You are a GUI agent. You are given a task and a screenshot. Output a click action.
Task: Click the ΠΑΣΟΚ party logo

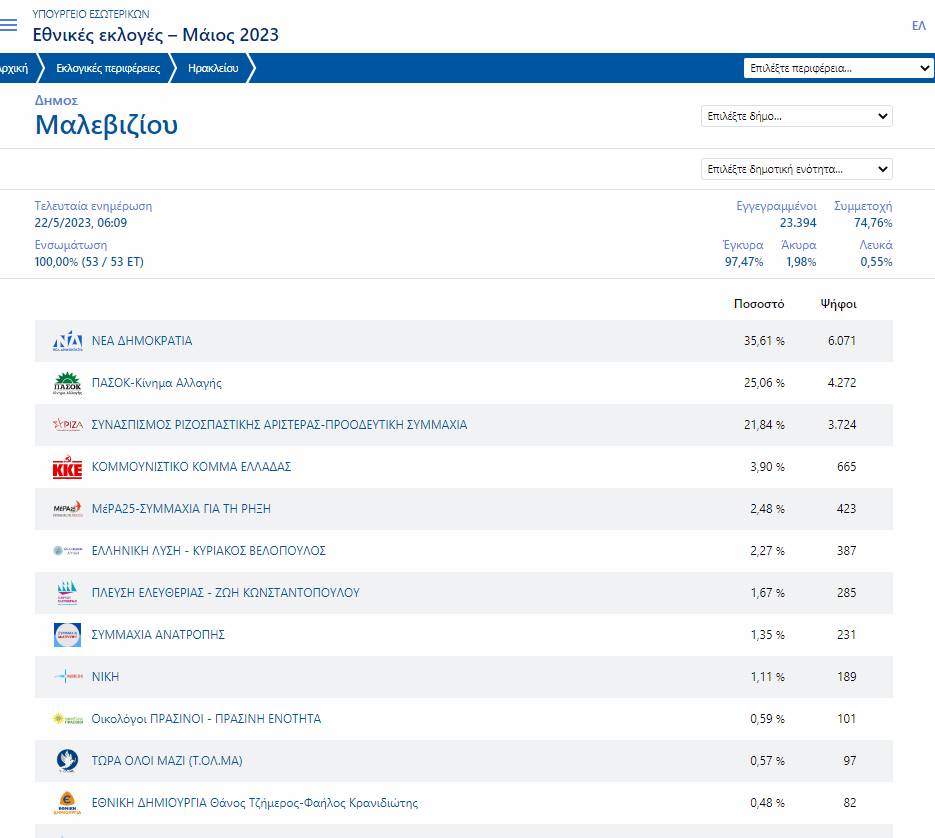point(67,384)
